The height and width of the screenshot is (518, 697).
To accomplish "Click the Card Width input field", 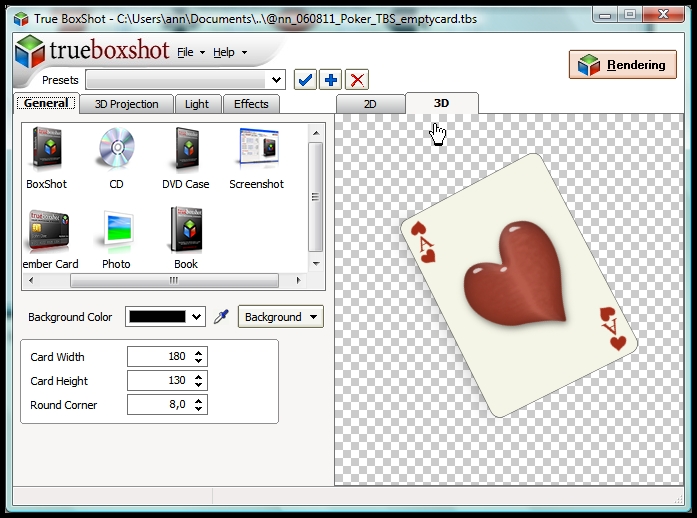I will point(159,357).
